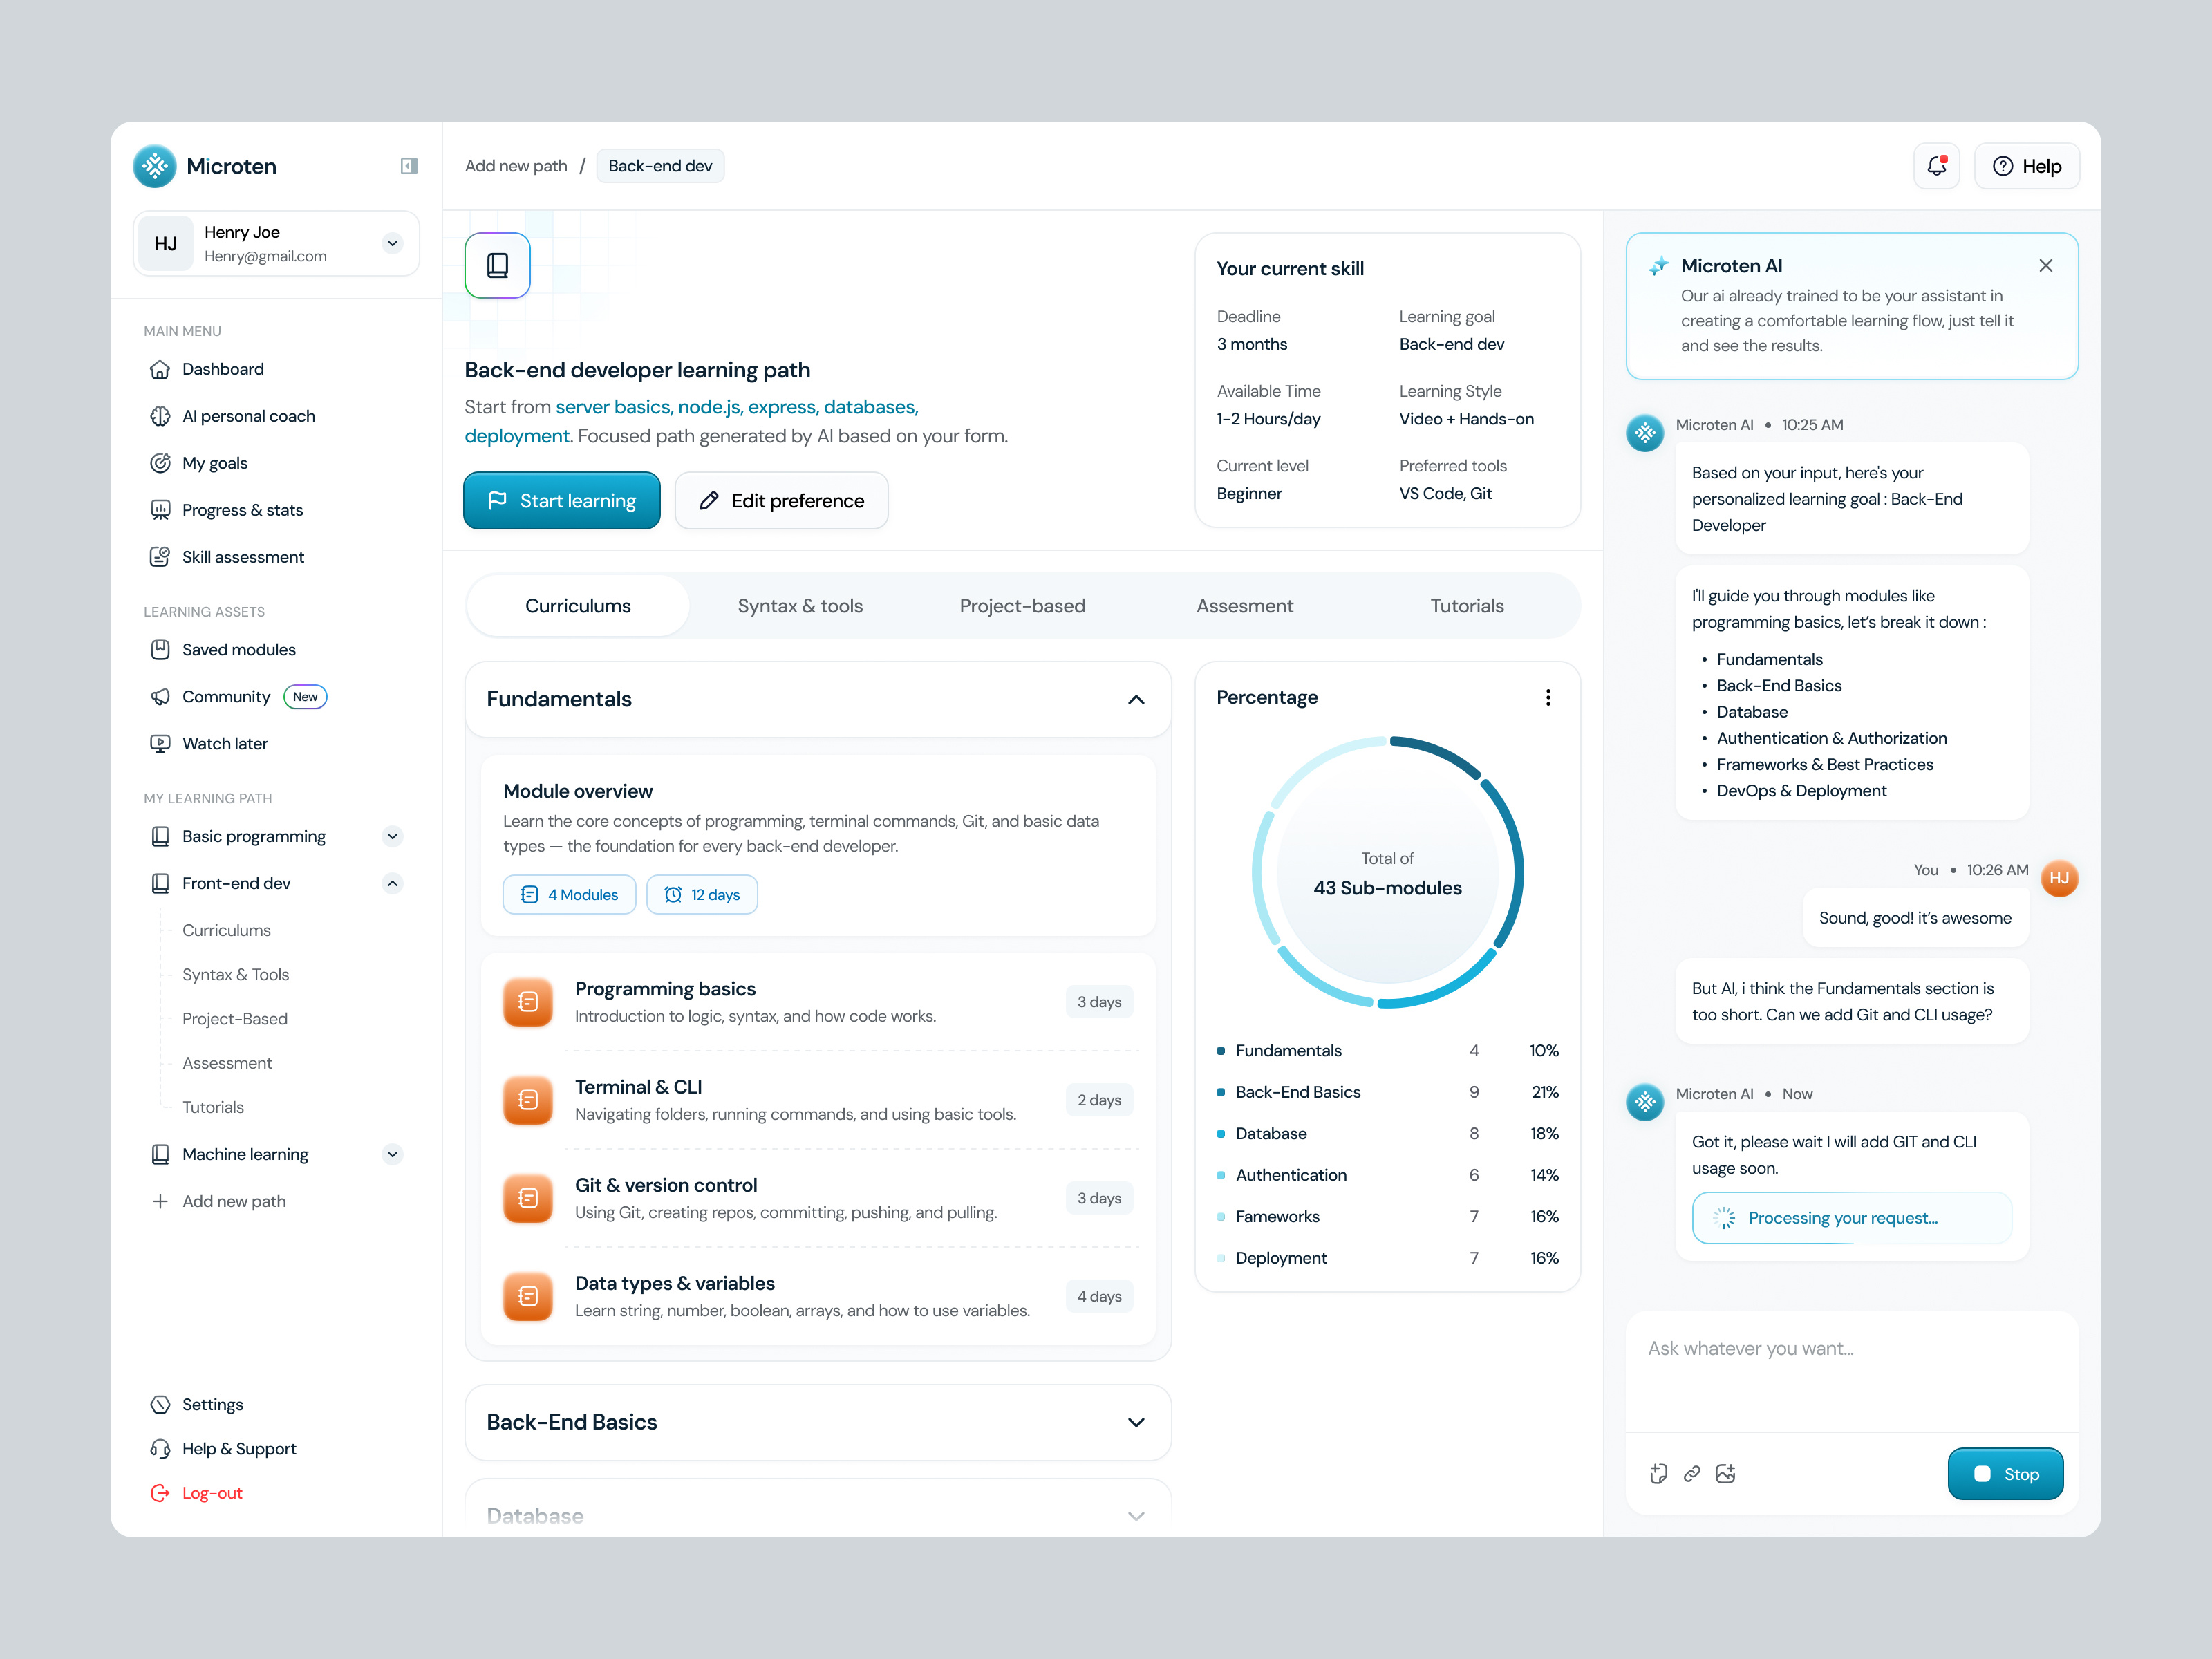
Task: Click the Start learning button
Action: coord(561,500)
